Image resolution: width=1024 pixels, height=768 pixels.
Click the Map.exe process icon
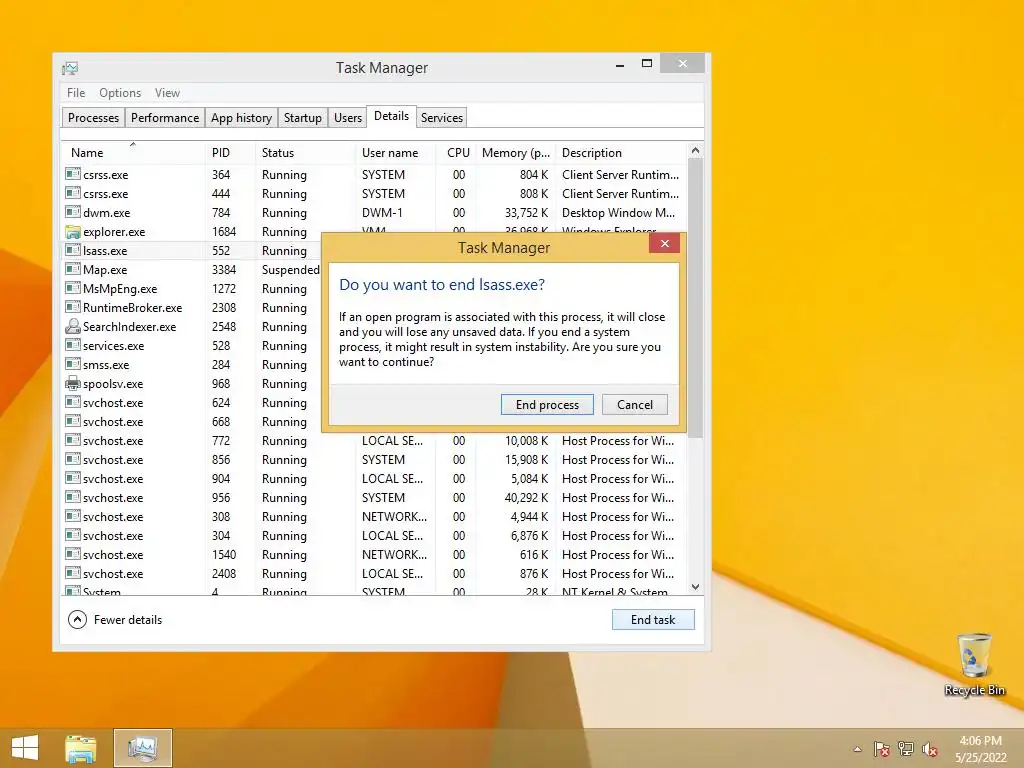[x=72, y=269]
